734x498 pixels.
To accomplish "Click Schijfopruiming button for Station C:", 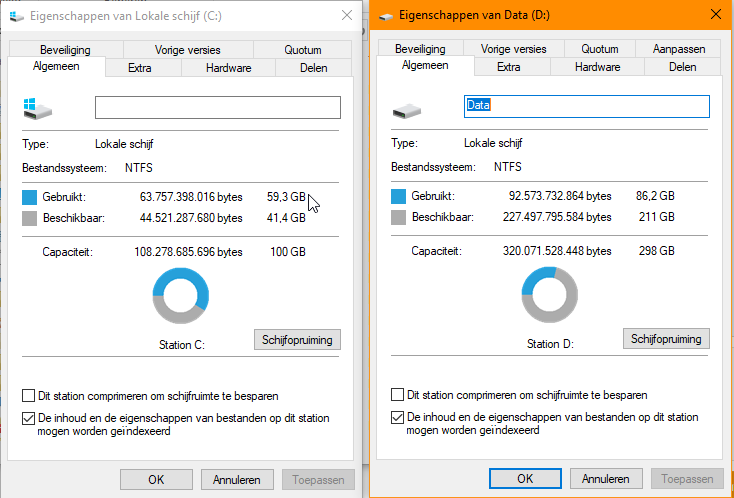I will [x=297, y=340].
